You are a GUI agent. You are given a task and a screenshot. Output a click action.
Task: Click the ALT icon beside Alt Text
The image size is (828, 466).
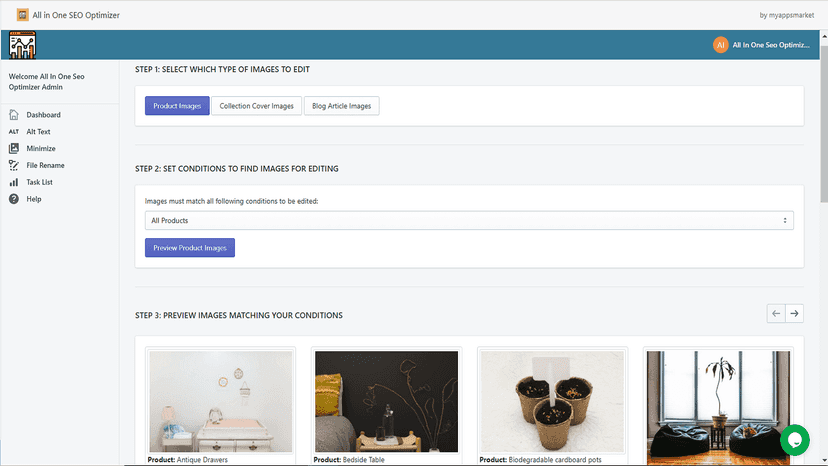(14, 132)
